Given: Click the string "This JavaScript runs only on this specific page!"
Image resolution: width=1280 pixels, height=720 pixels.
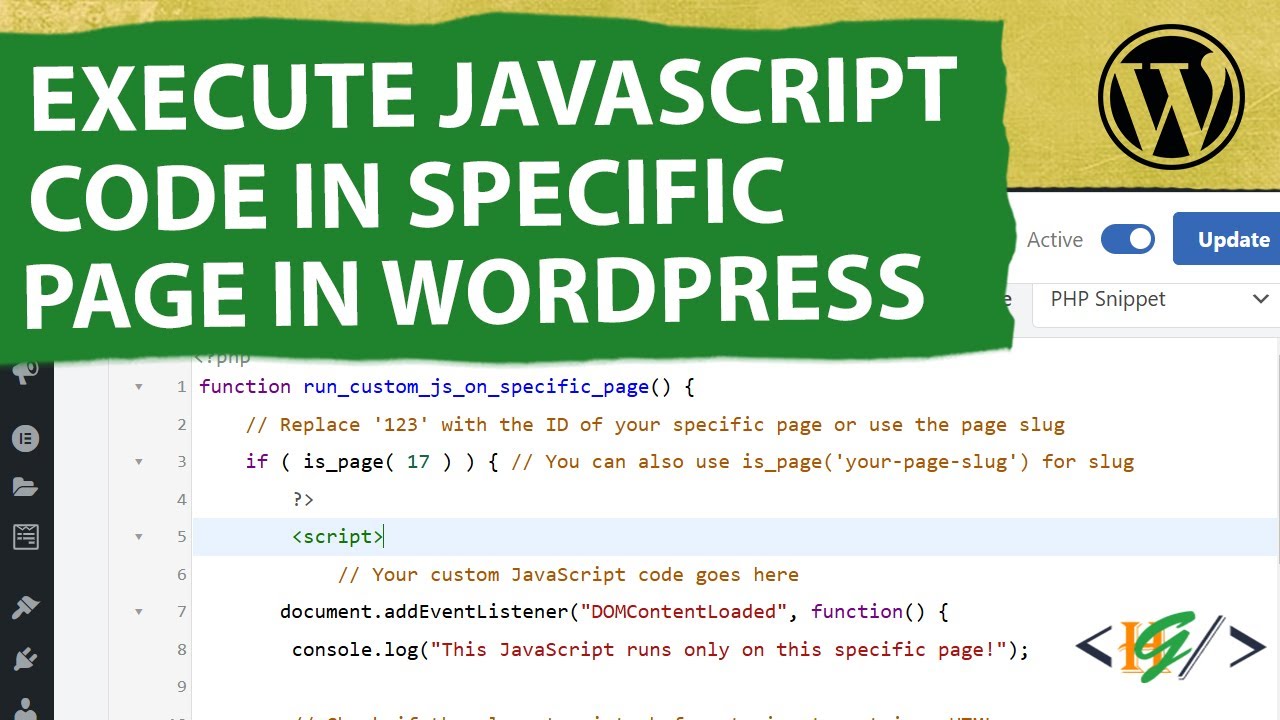Looking at the screenshot, I should (718, 649).
